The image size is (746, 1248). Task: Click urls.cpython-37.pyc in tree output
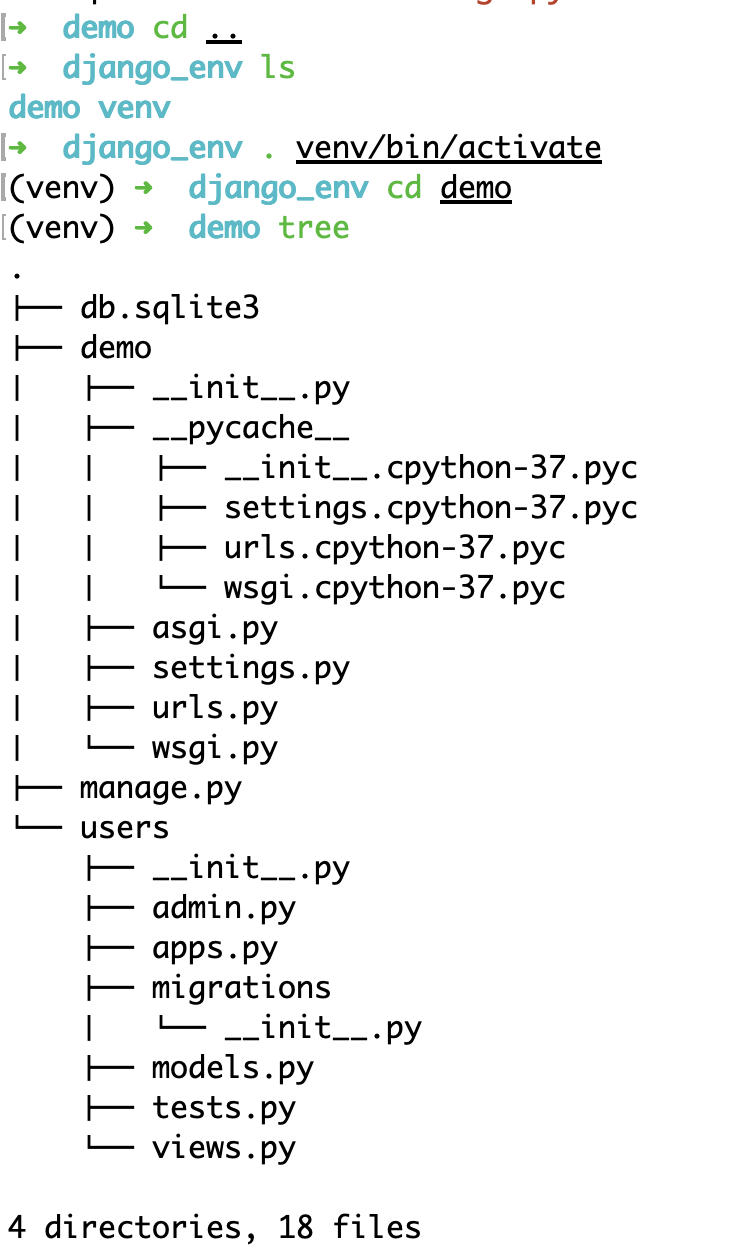(x=395, y=548)
